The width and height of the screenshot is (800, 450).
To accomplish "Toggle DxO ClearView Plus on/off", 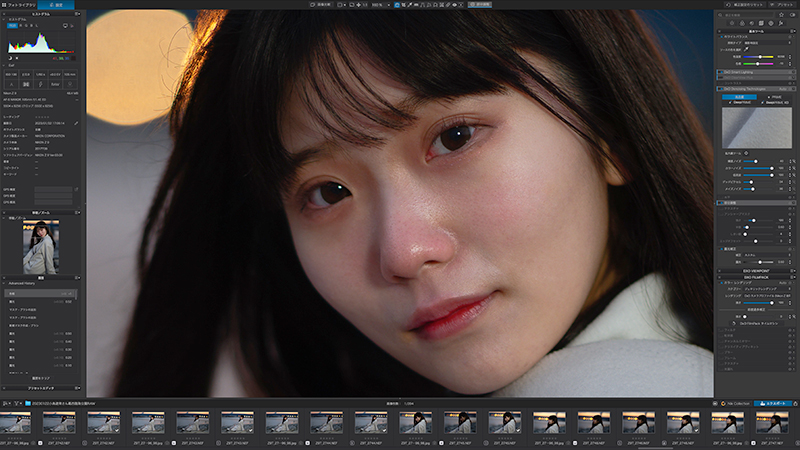I will click(x=721, y=78).
